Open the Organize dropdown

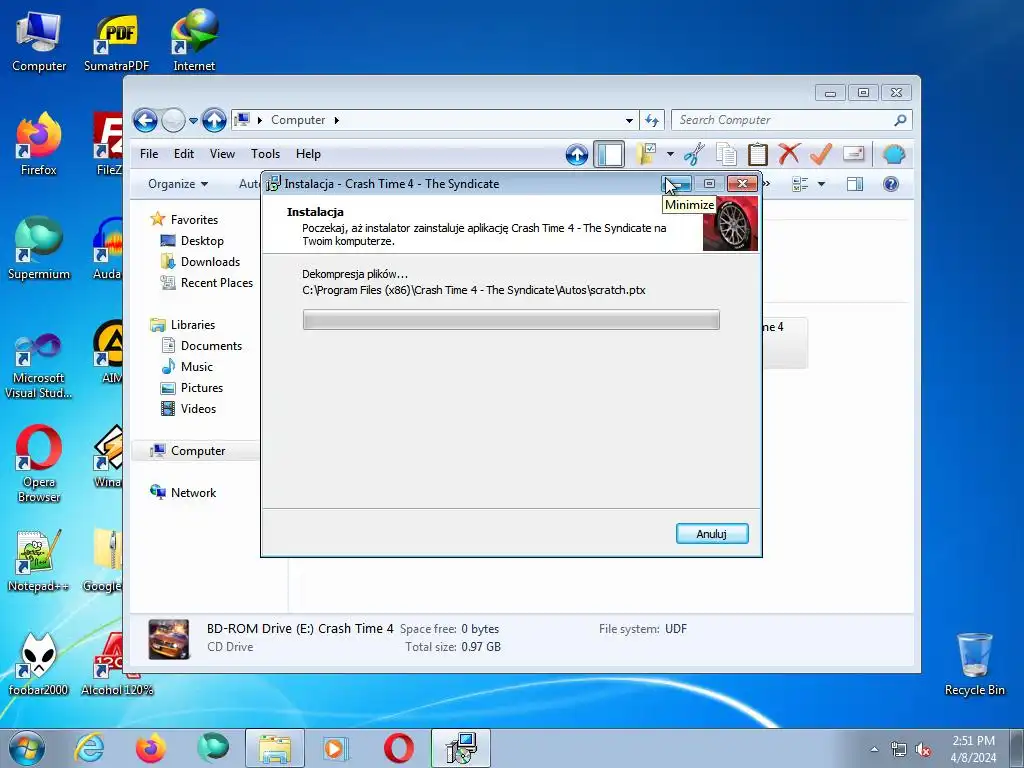point(178,184)
